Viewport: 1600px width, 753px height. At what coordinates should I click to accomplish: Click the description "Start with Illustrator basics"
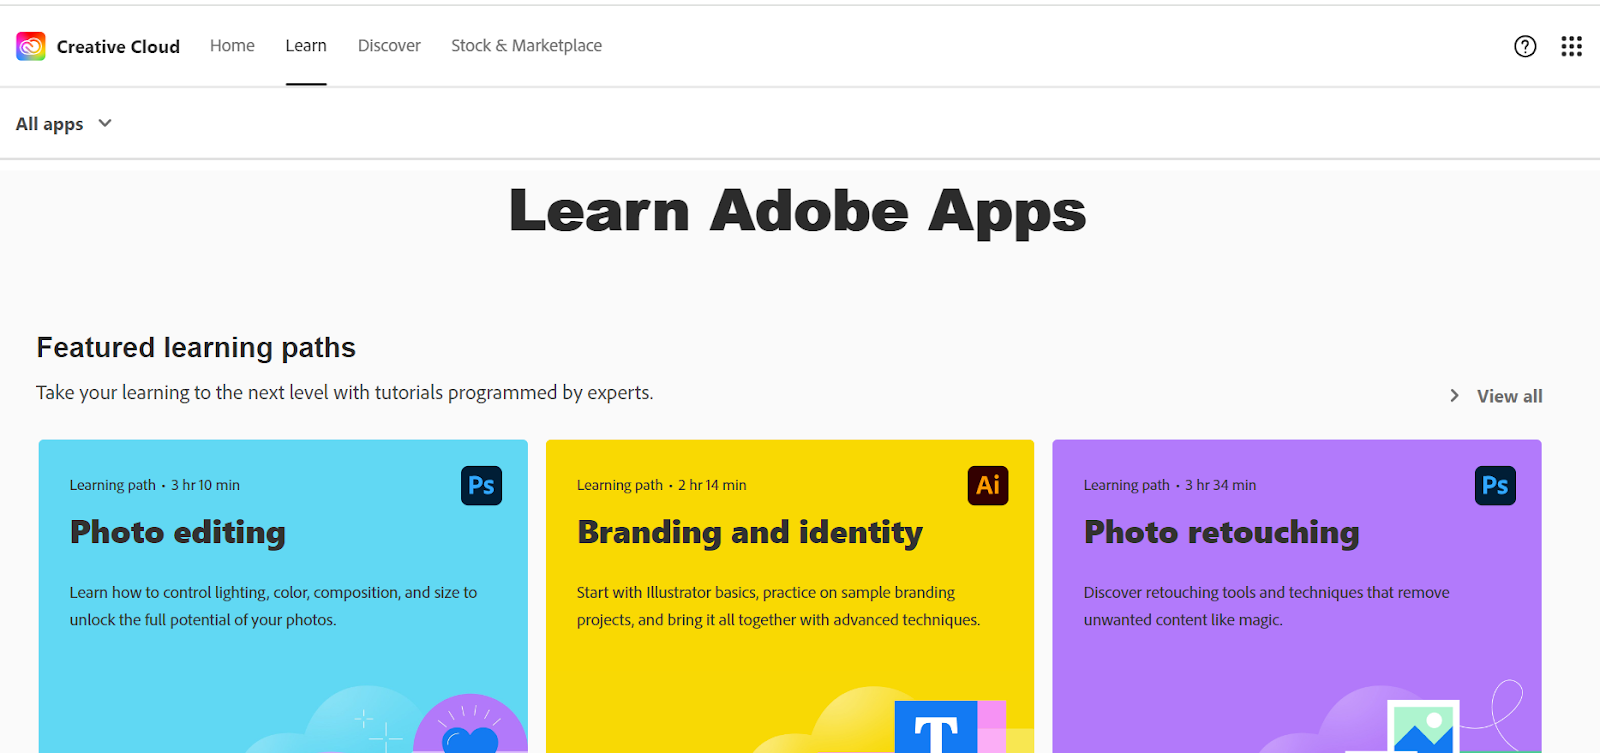click(x=778, y=606)
